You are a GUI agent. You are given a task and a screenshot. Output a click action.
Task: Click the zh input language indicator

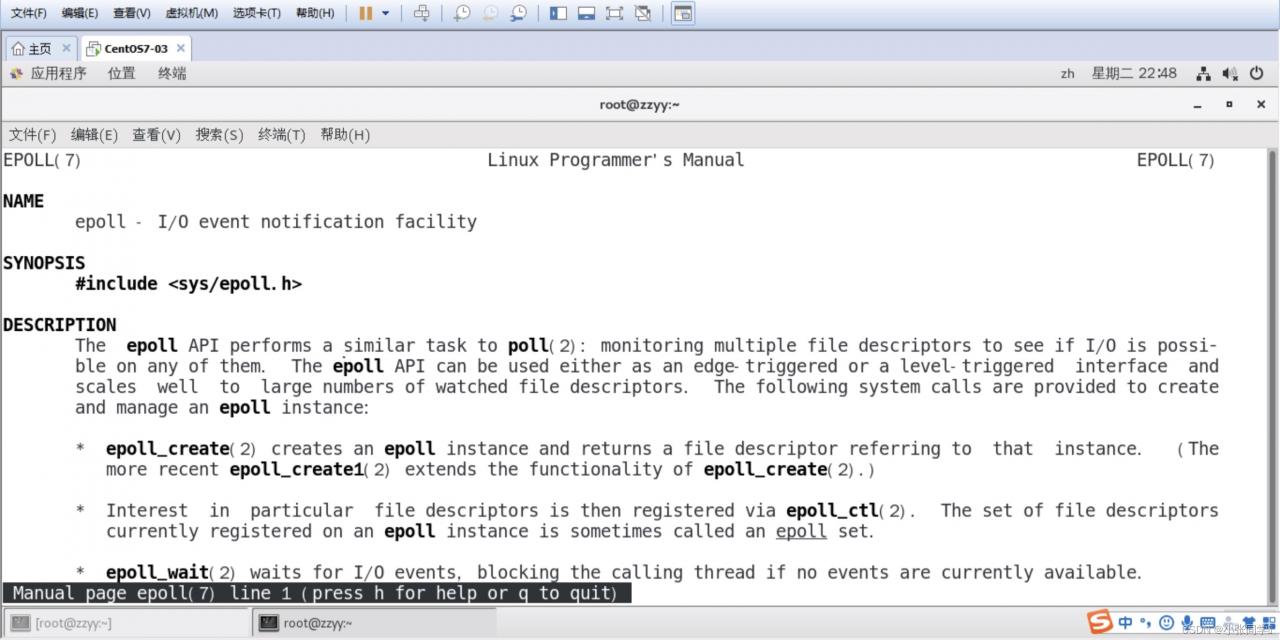(1068, 73)
